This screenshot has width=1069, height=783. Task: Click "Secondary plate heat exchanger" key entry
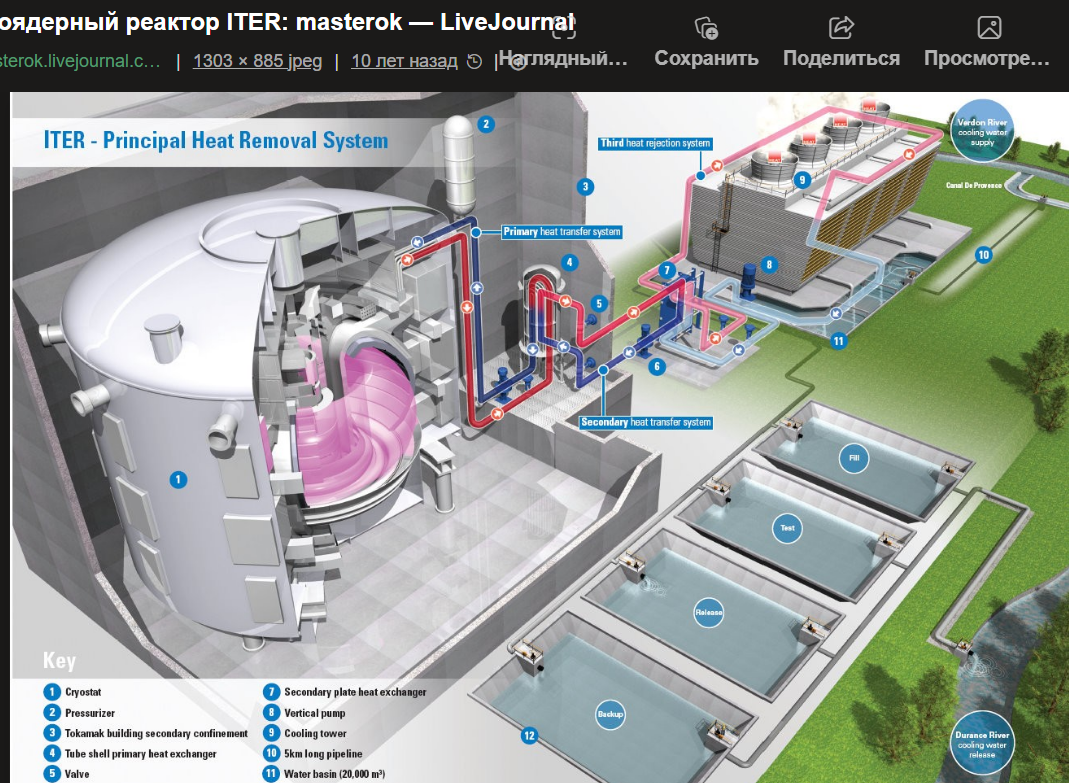point(345,692)
